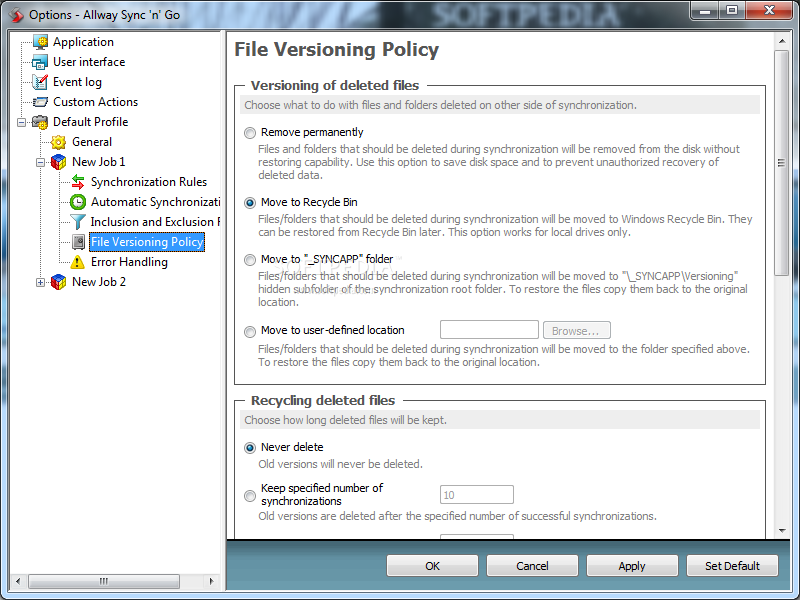Select Remove permanently option
This screenshot has height=600, width=800.
click(x=249, y=133)
